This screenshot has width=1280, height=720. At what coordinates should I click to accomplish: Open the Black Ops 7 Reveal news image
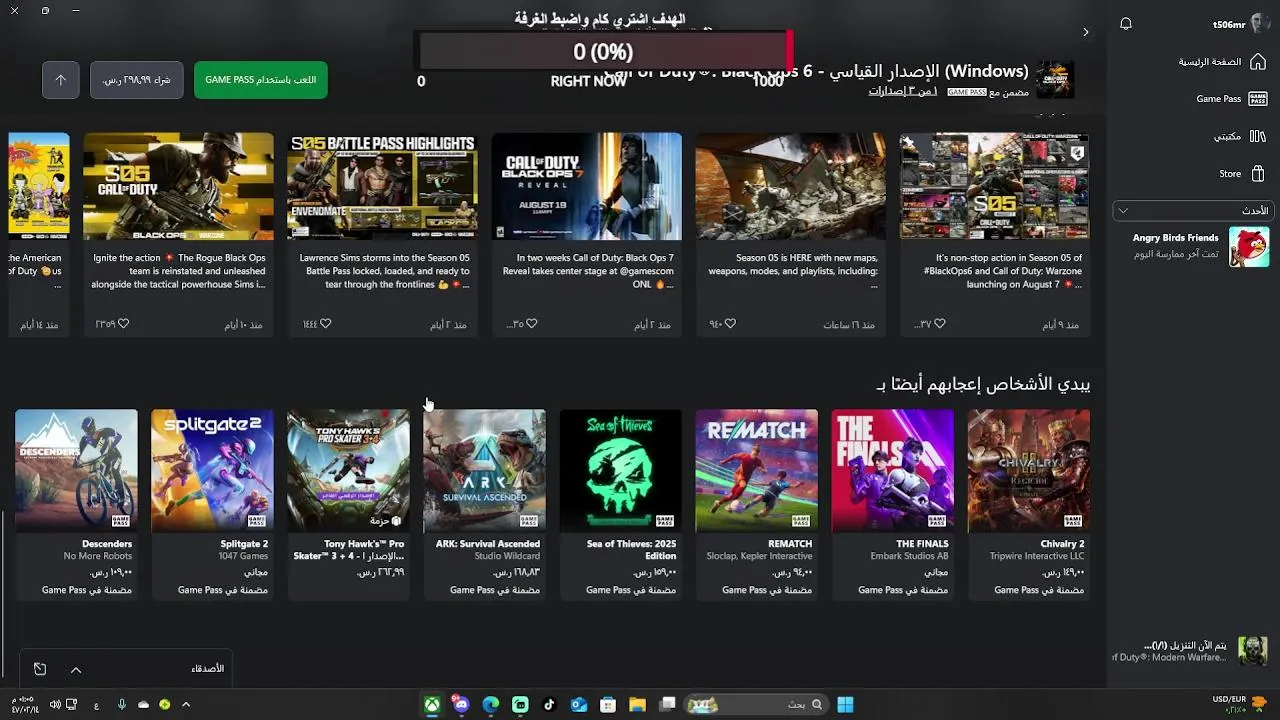[x=587, y=186]
